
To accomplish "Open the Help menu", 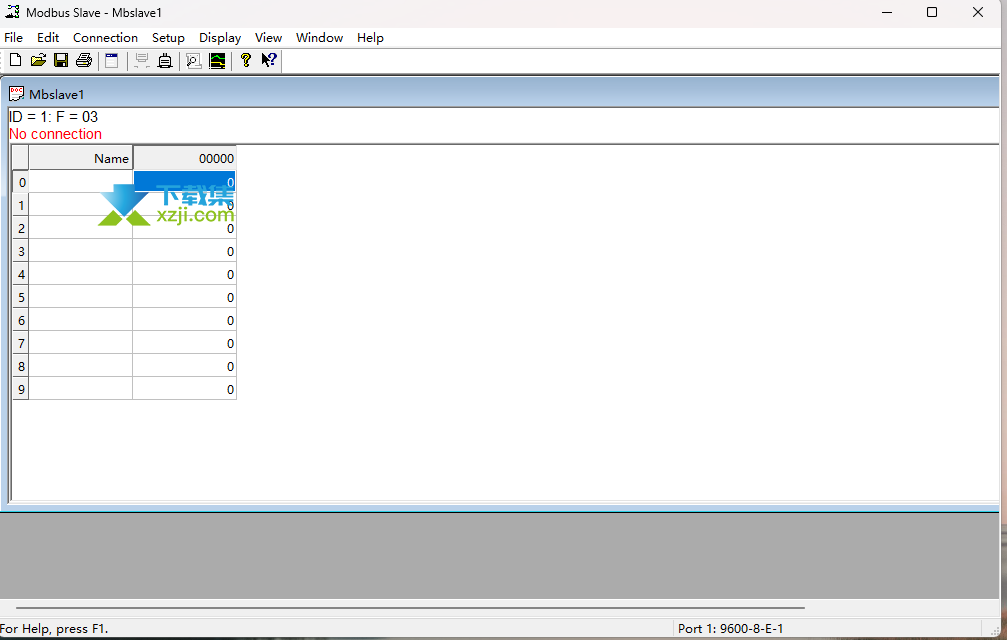I will pyautogui.click(x=370, y=38).
